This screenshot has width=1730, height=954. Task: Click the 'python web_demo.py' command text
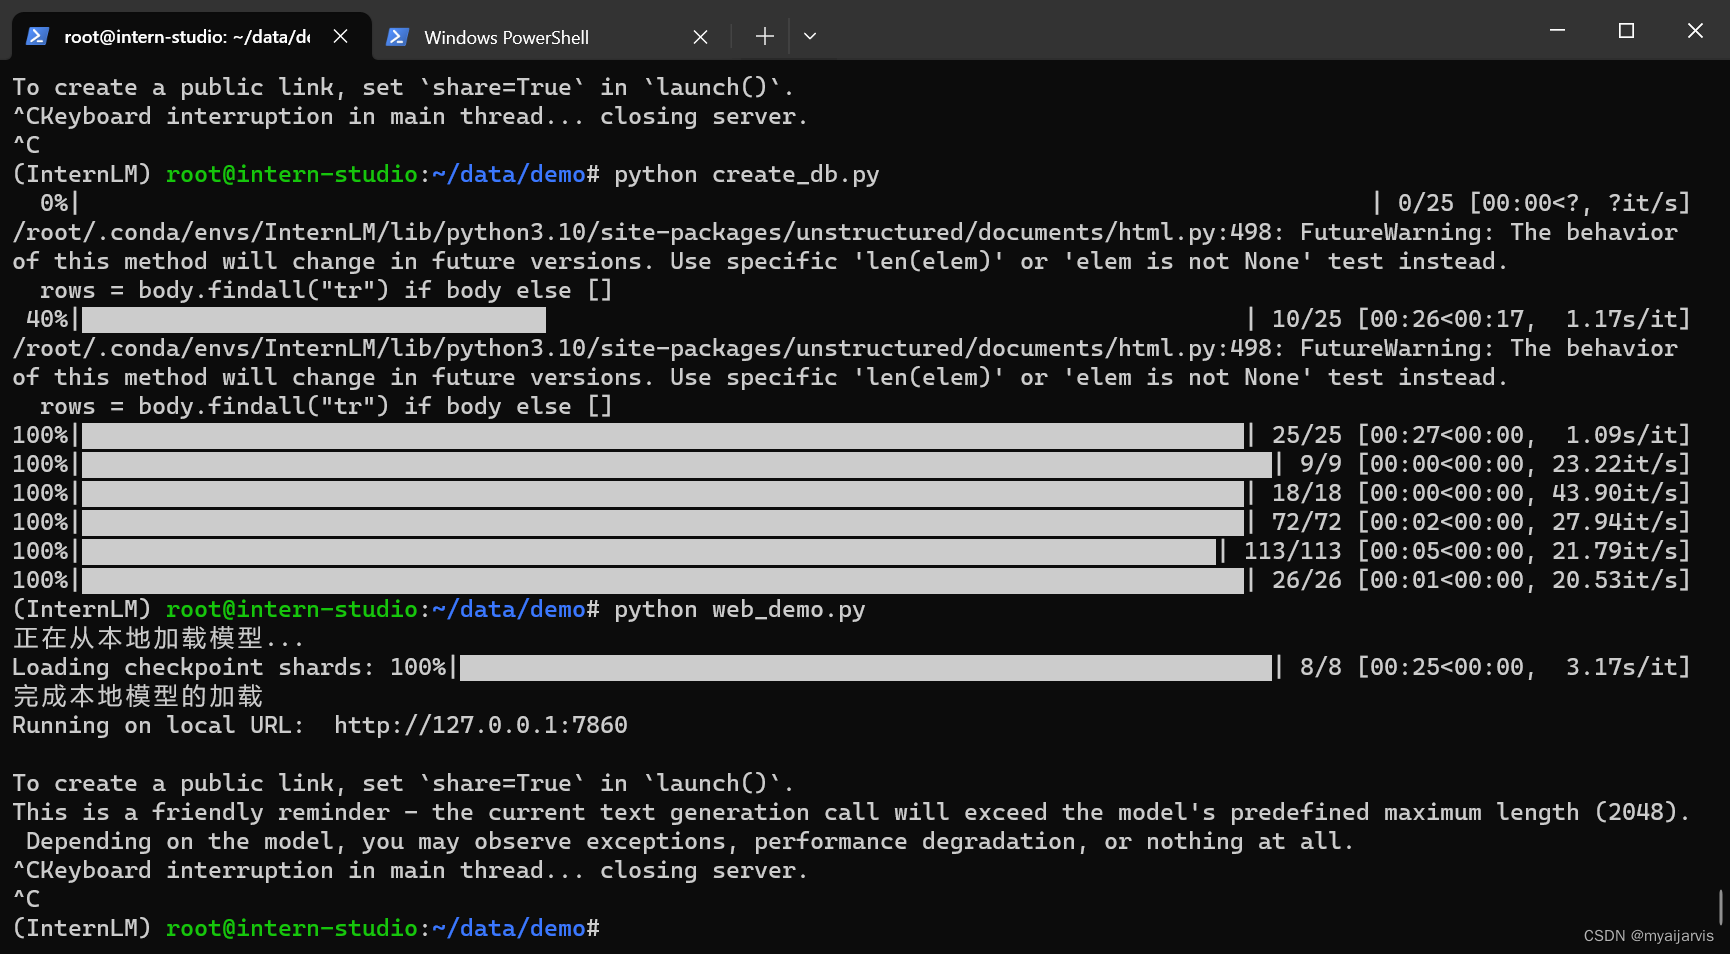coord(739,609)
